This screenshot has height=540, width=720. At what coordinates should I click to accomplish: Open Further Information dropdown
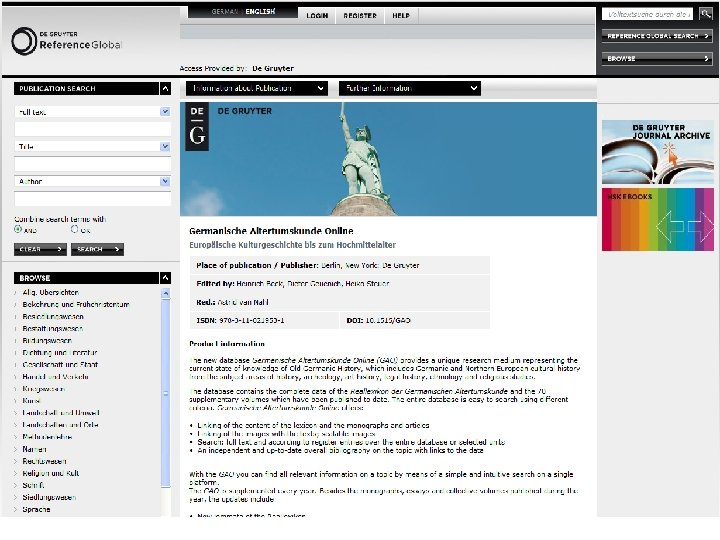pyautogui.click(x=410, y=88)
